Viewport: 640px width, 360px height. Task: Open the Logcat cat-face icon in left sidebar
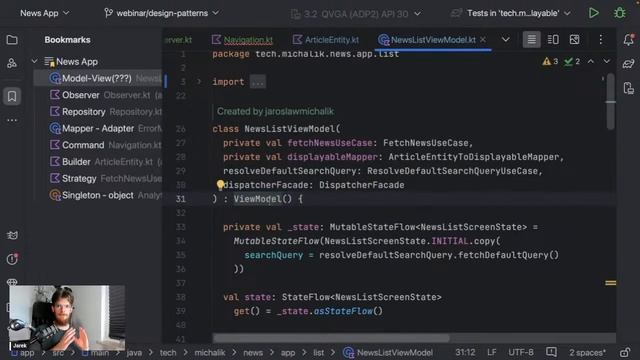(12, 235)
